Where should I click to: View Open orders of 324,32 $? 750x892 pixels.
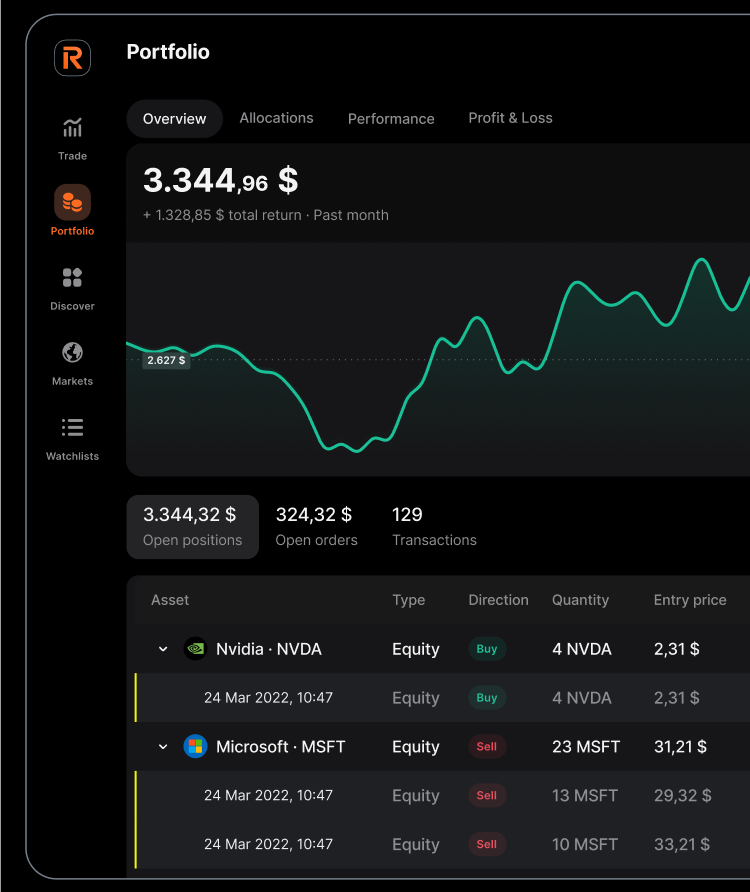tap(316, 526)
